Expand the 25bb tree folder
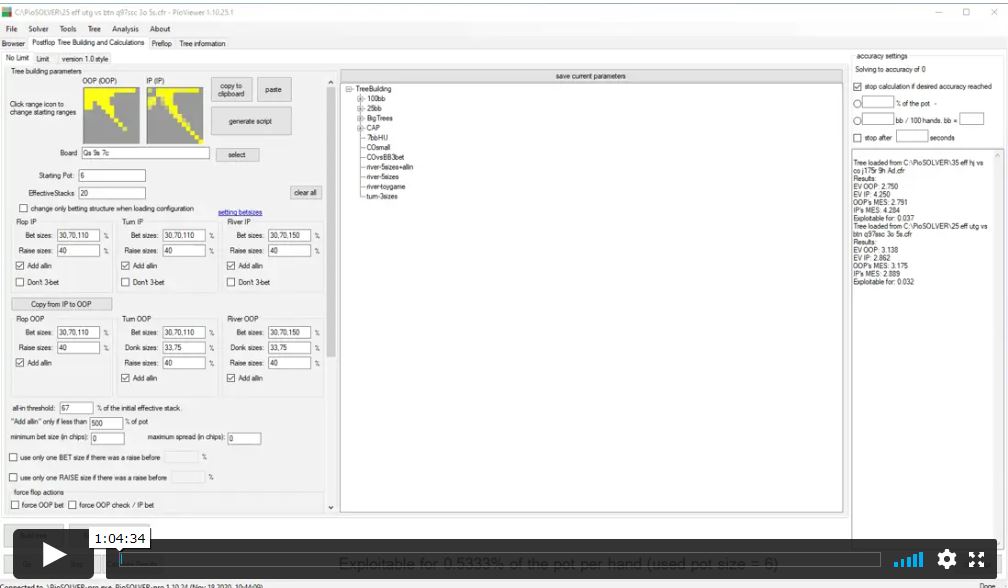 [361, 108]
